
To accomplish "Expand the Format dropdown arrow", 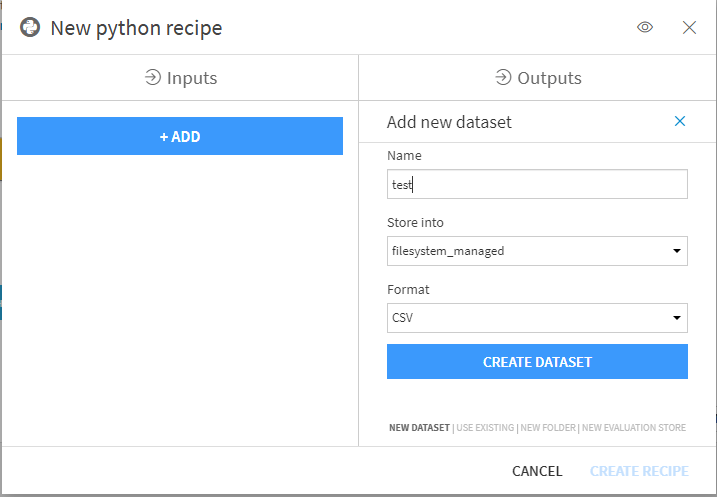I will click(677, 318).
